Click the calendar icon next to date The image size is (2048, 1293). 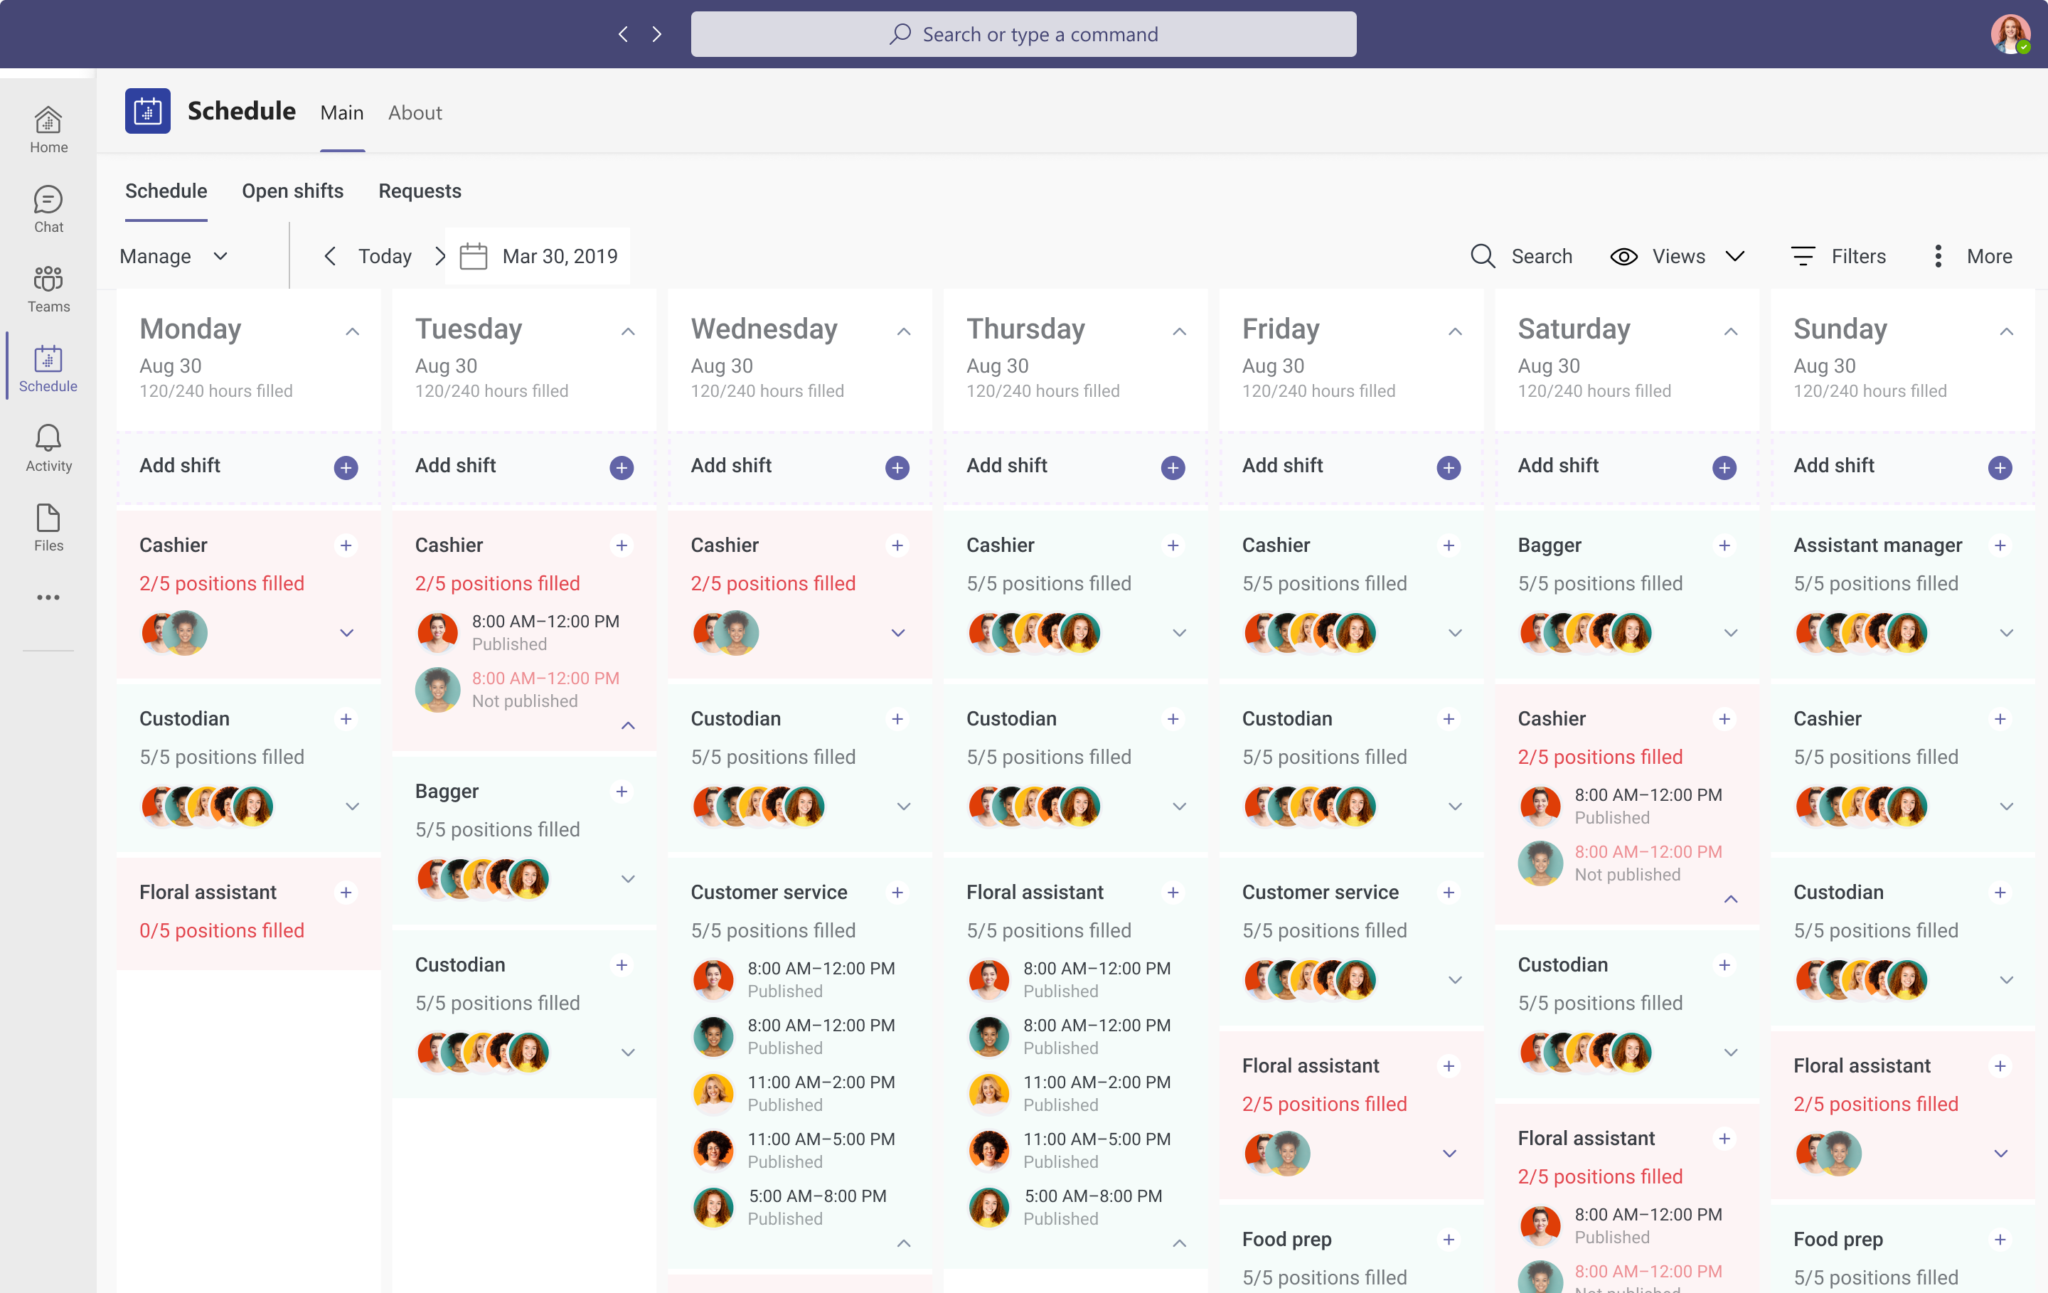click(475, 255)
